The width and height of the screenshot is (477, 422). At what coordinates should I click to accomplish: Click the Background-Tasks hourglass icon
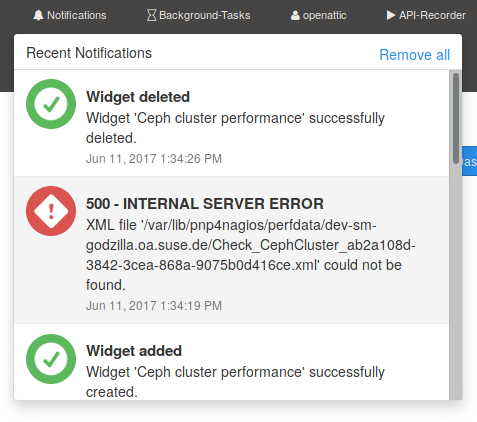(x=151, y=15)
